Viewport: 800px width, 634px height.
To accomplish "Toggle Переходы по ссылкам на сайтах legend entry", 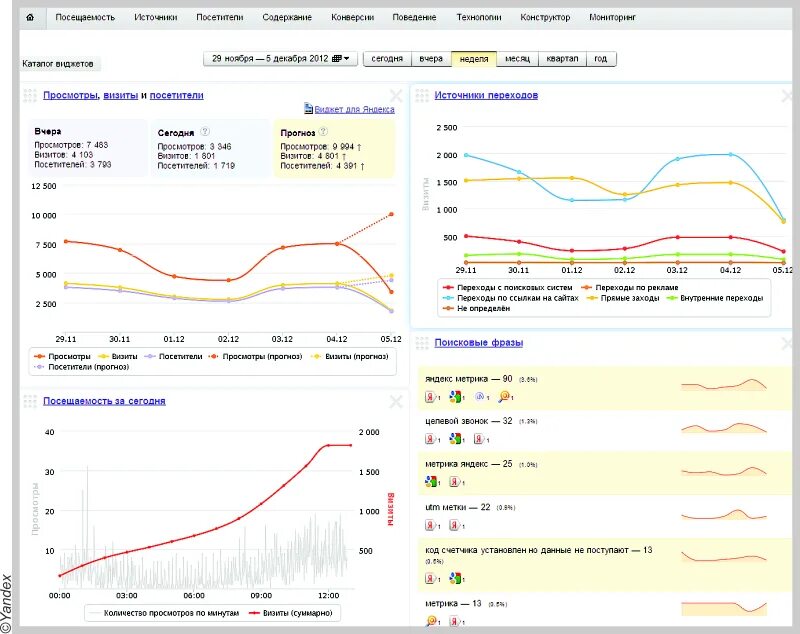I will tap(511, 298).
